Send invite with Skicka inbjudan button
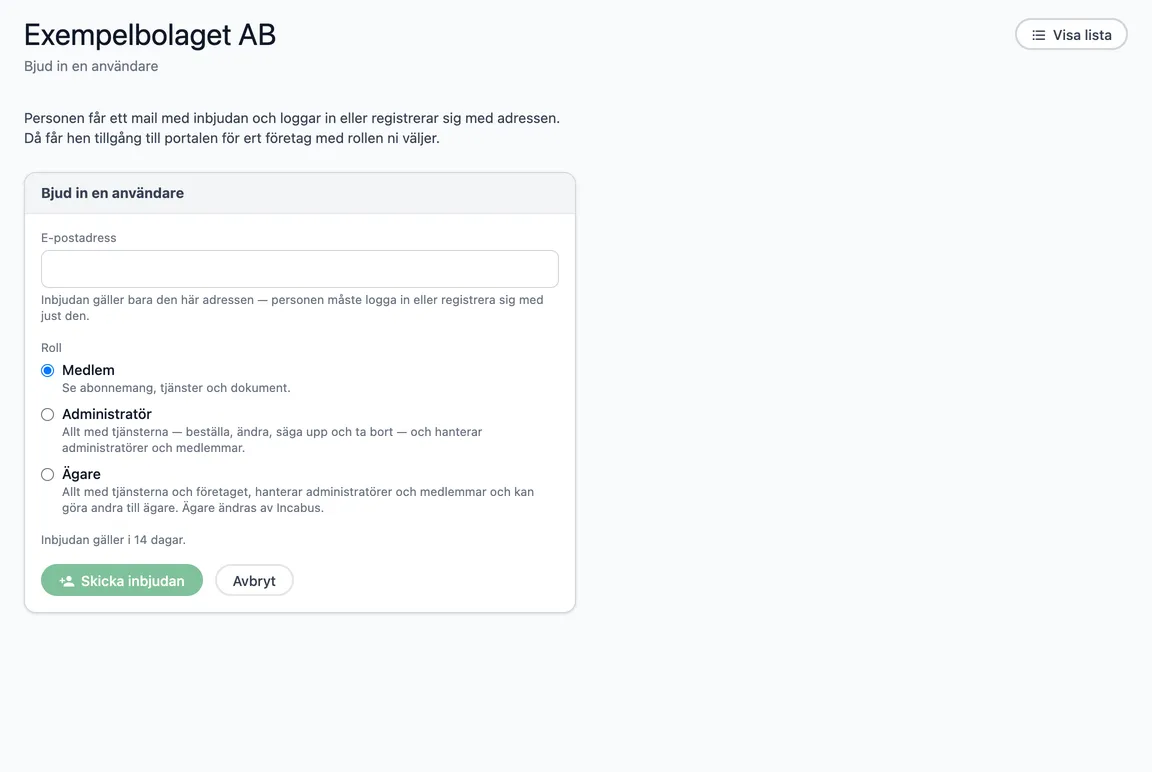The width and height of the screenshot is (1152, 772). [122, 580]
